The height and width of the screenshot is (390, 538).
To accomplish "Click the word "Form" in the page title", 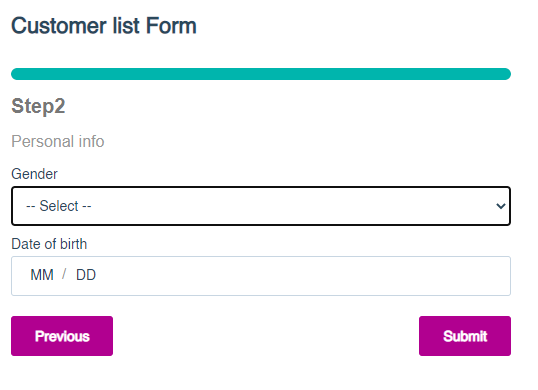I will click(x=171, y=26).
